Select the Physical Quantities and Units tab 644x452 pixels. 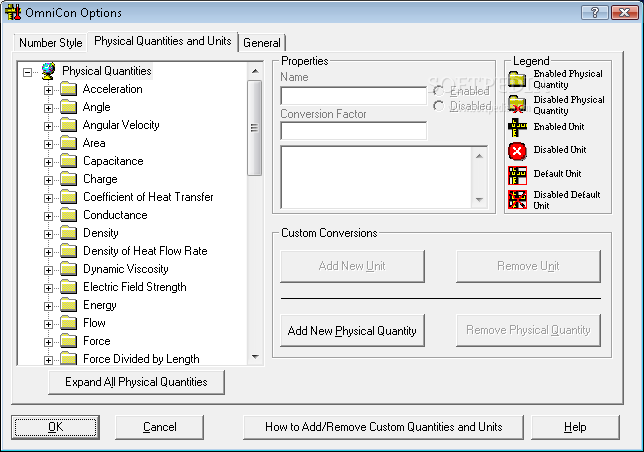[163, 41]
